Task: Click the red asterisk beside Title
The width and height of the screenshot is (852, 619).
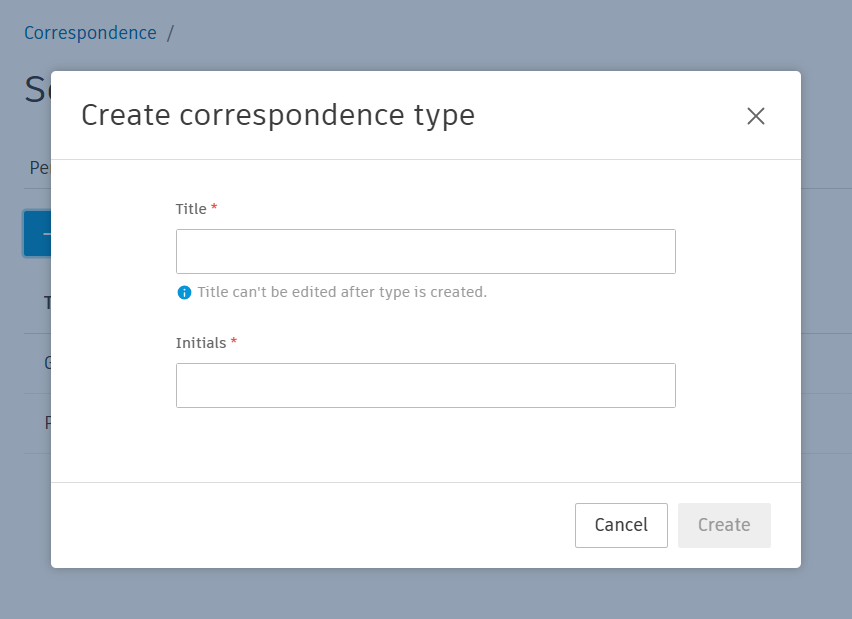Action: 214,208
